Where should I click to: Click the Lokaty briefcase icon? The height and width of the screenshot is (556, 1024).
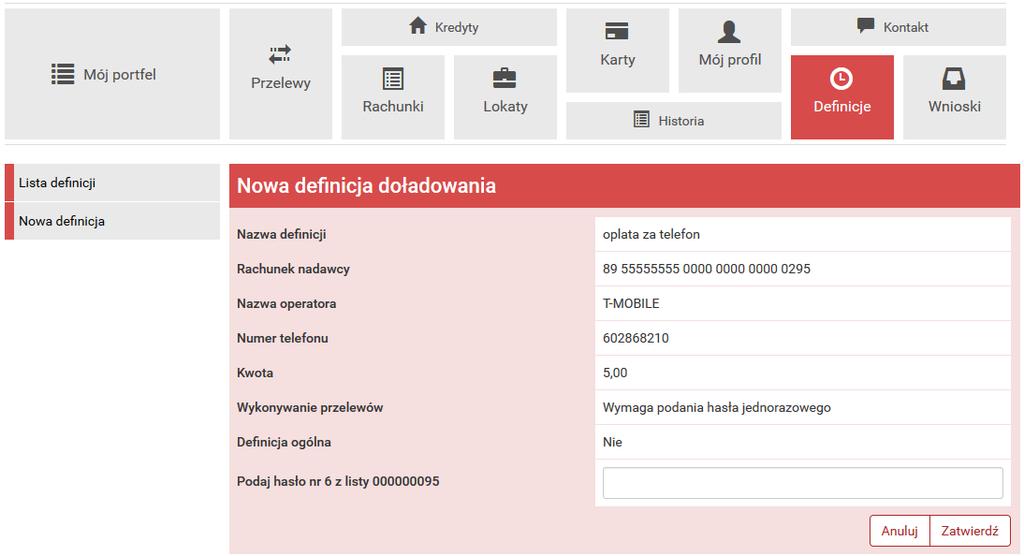(x=505, y=78)
